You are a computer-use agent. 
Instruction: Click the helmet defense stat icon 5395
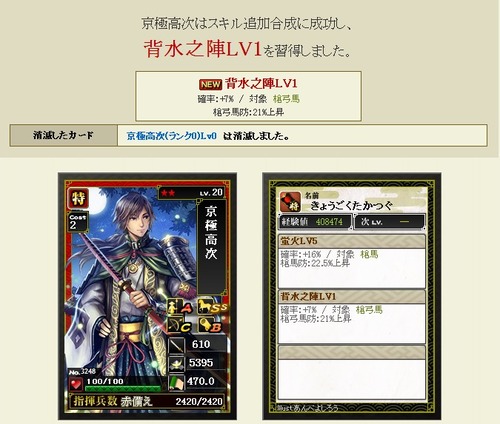pos(177,363)
